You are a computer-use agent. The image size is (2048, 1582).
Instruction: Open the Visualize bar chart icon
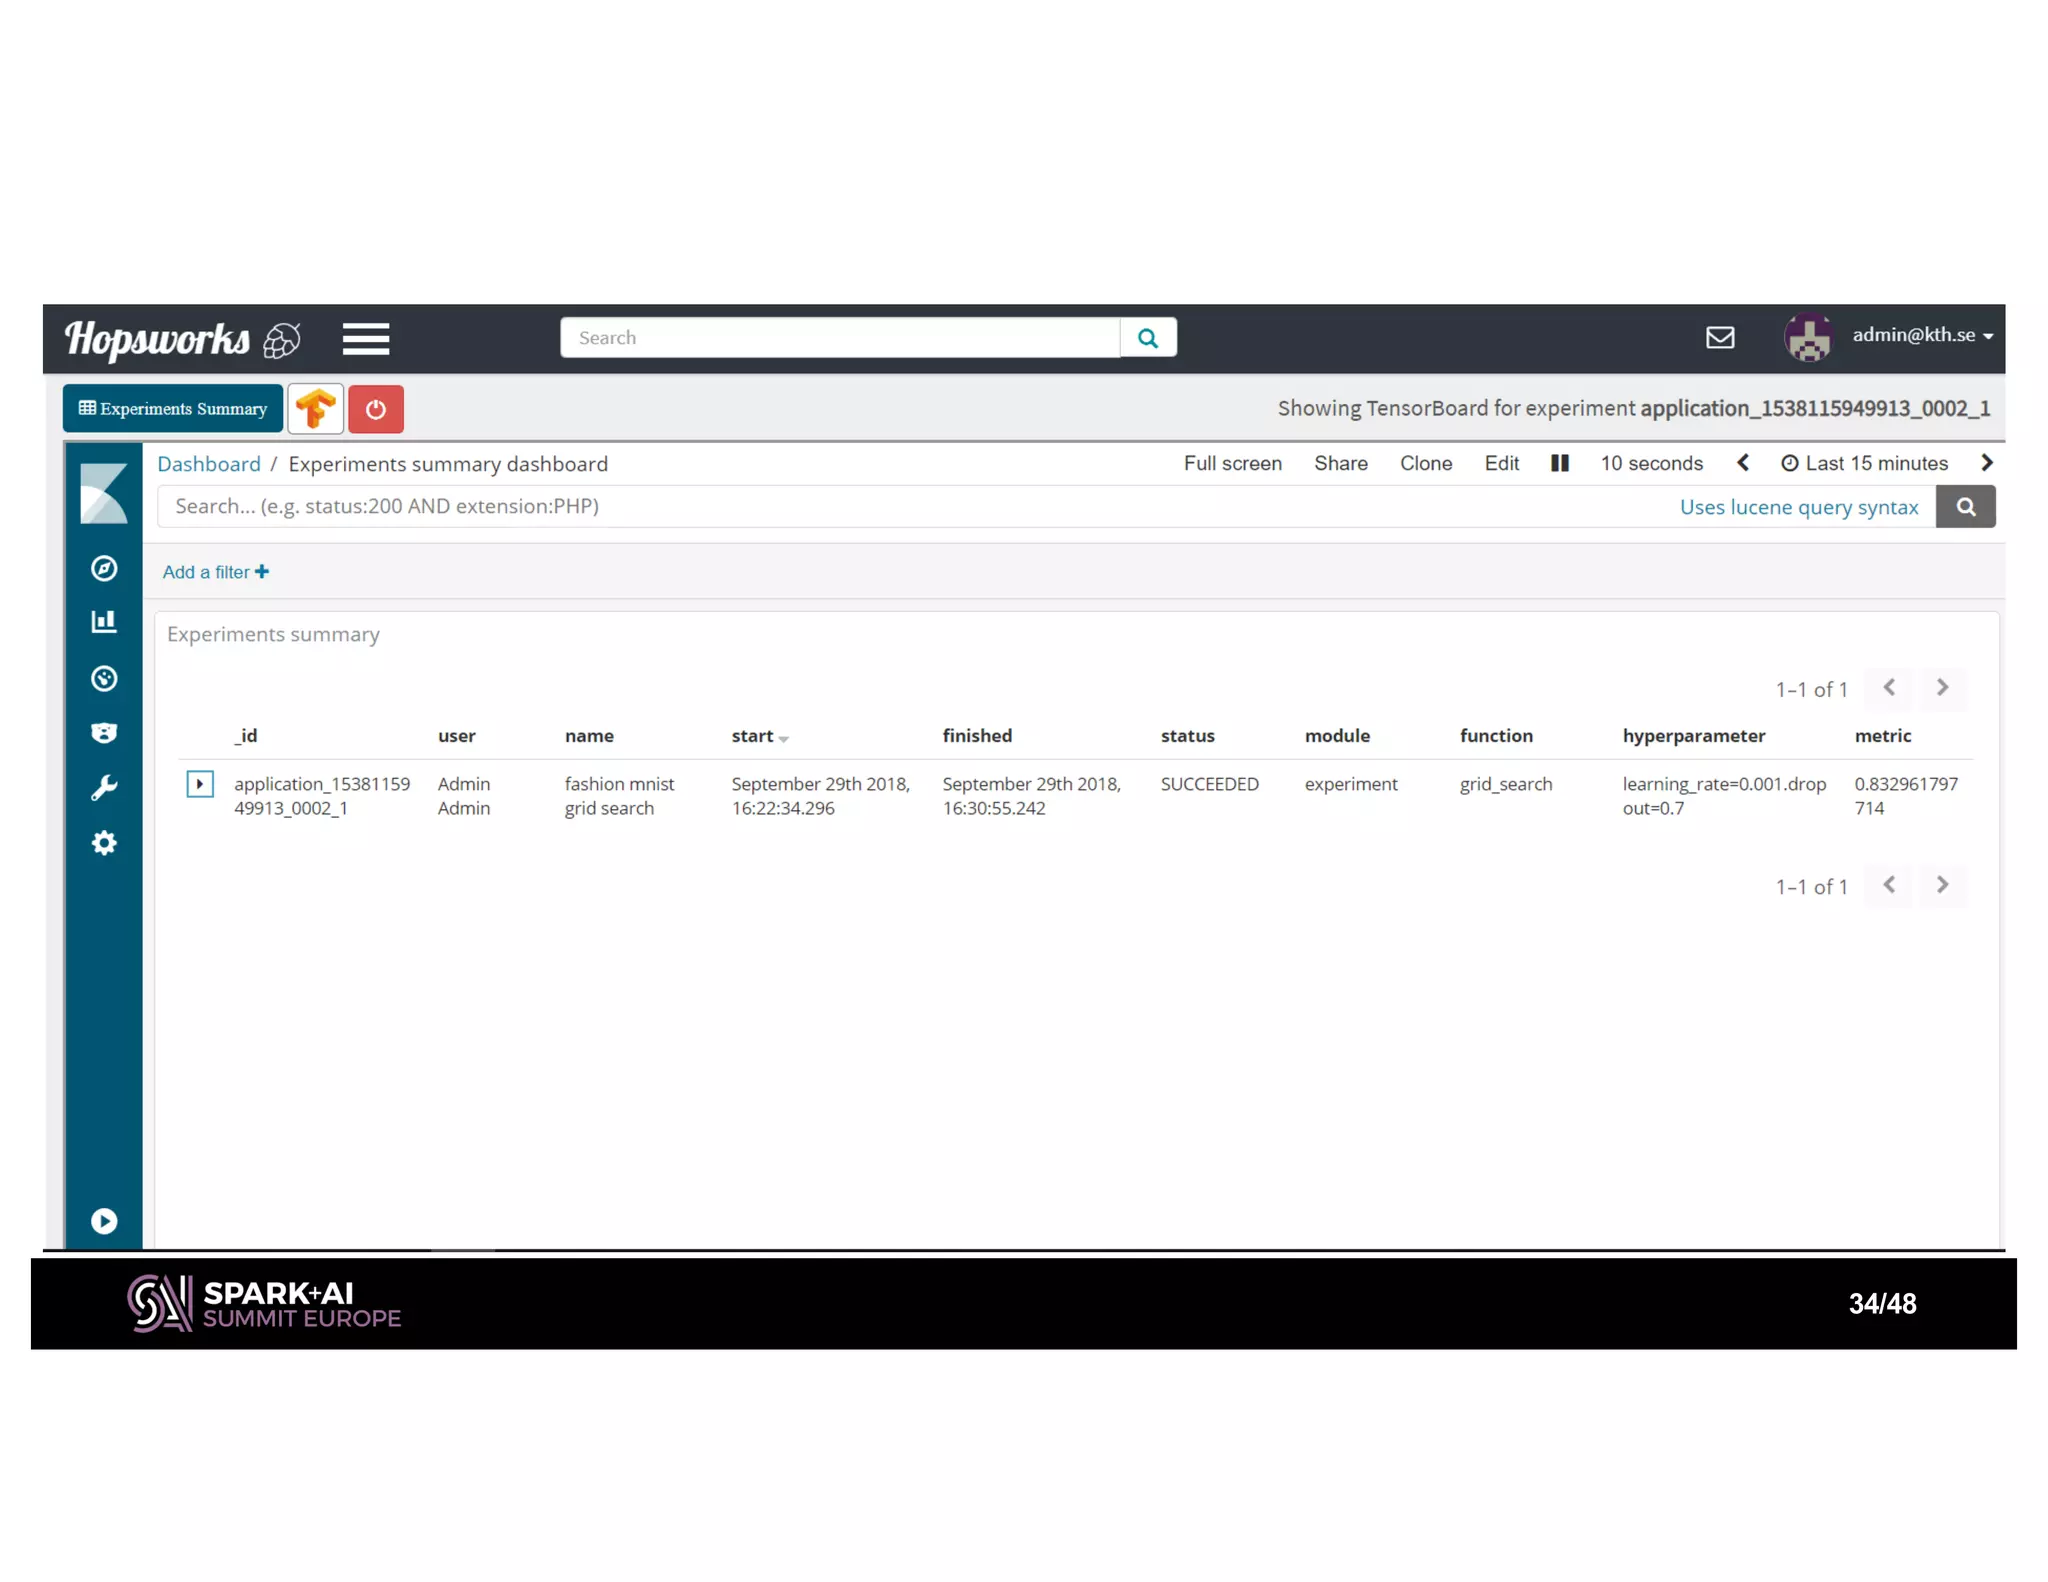104,622
